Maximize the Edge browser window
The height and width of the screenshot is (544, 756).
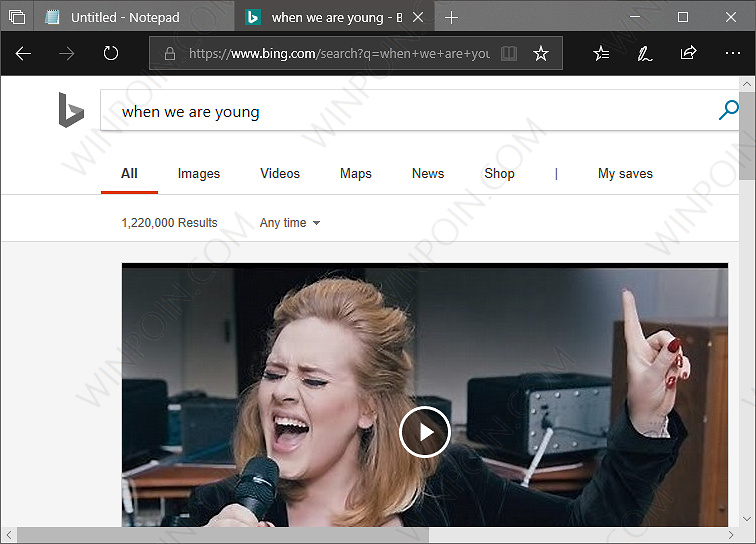point(683,17)
